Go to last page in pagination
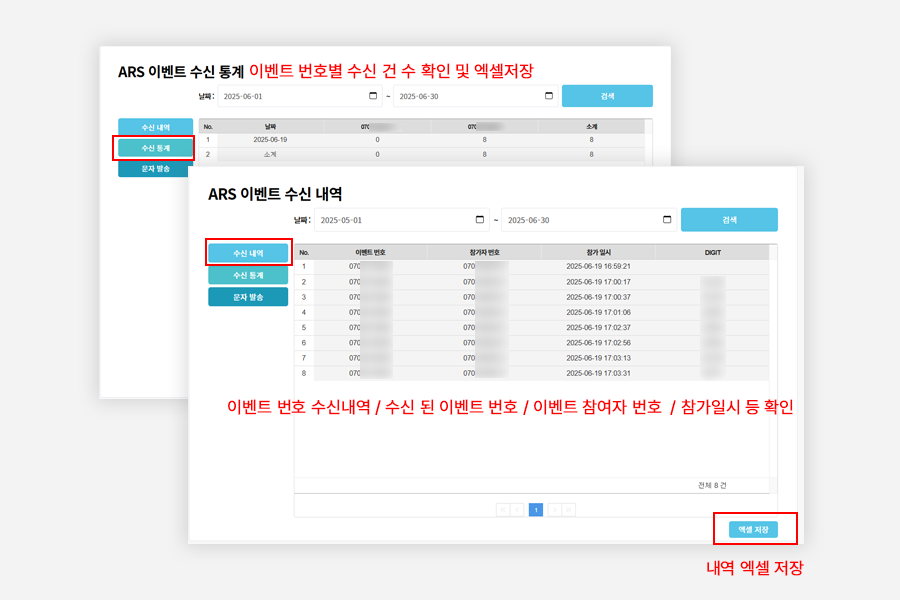The image size is (900, 600). 568,510
